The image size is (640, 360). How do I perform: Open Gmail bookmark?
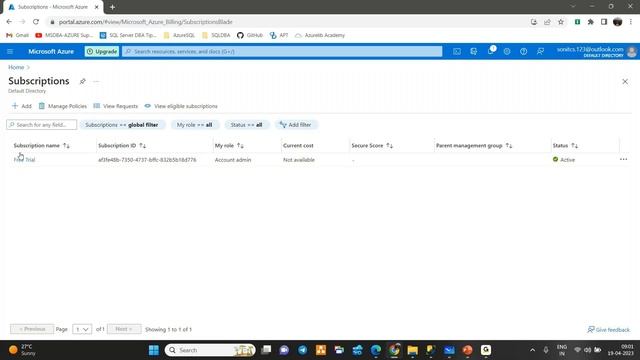tap(17, 35)
